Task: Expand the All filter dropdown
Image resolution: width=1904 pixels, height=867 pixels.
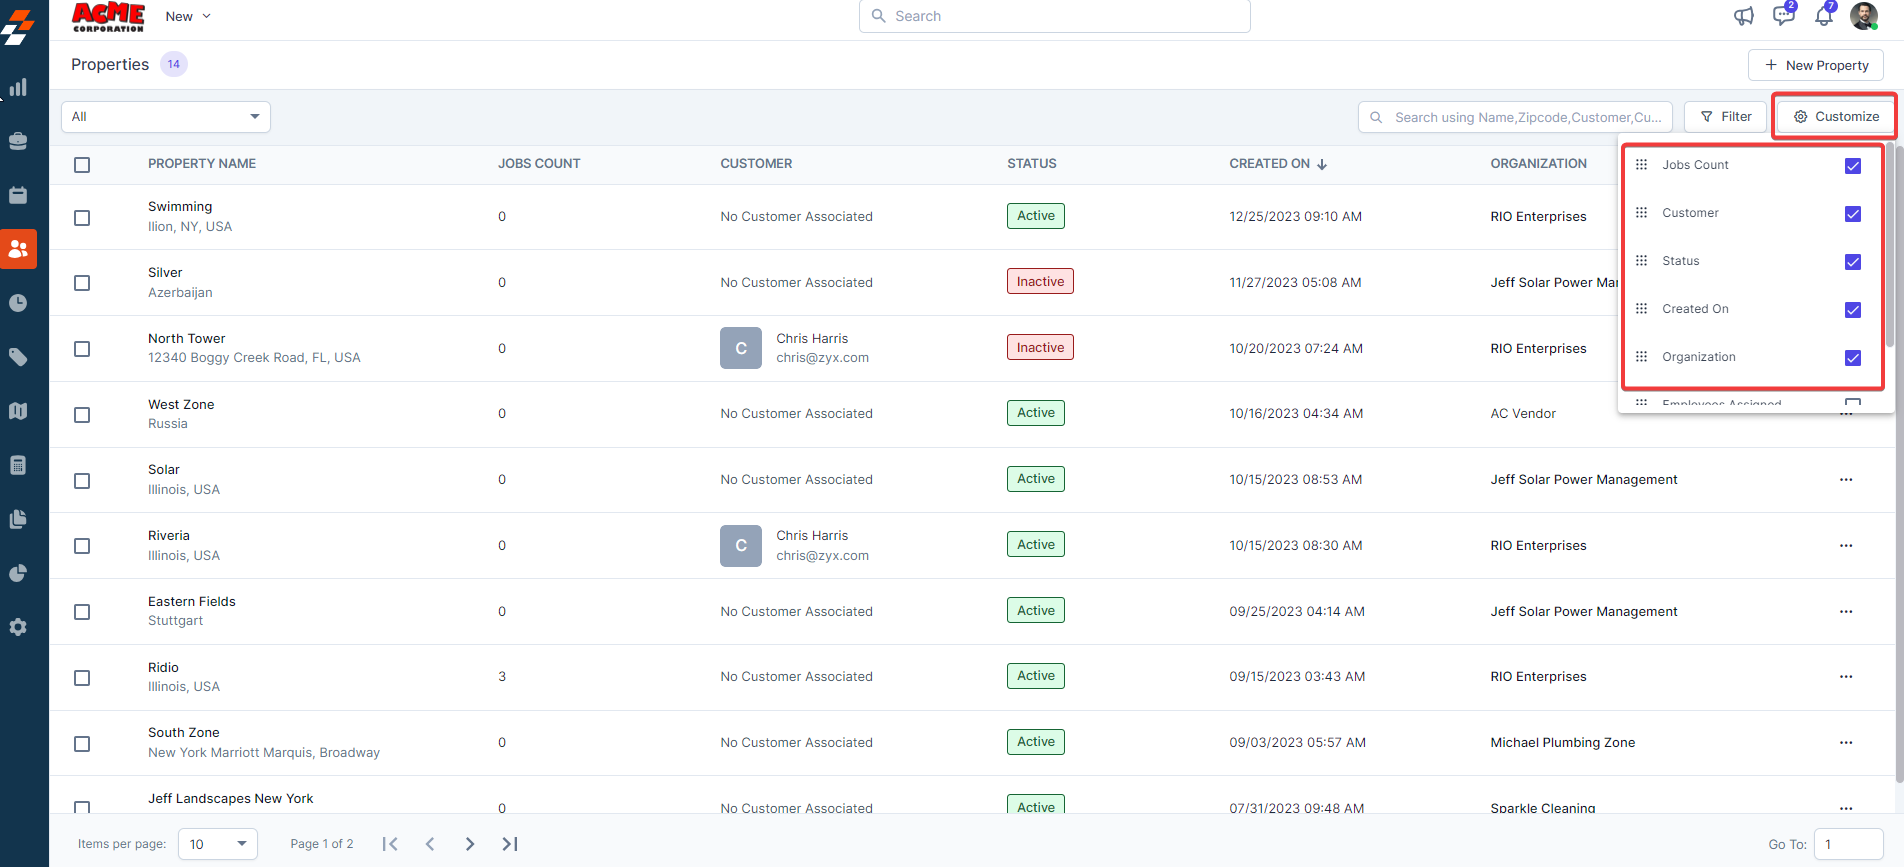Action: click(166, 117)
